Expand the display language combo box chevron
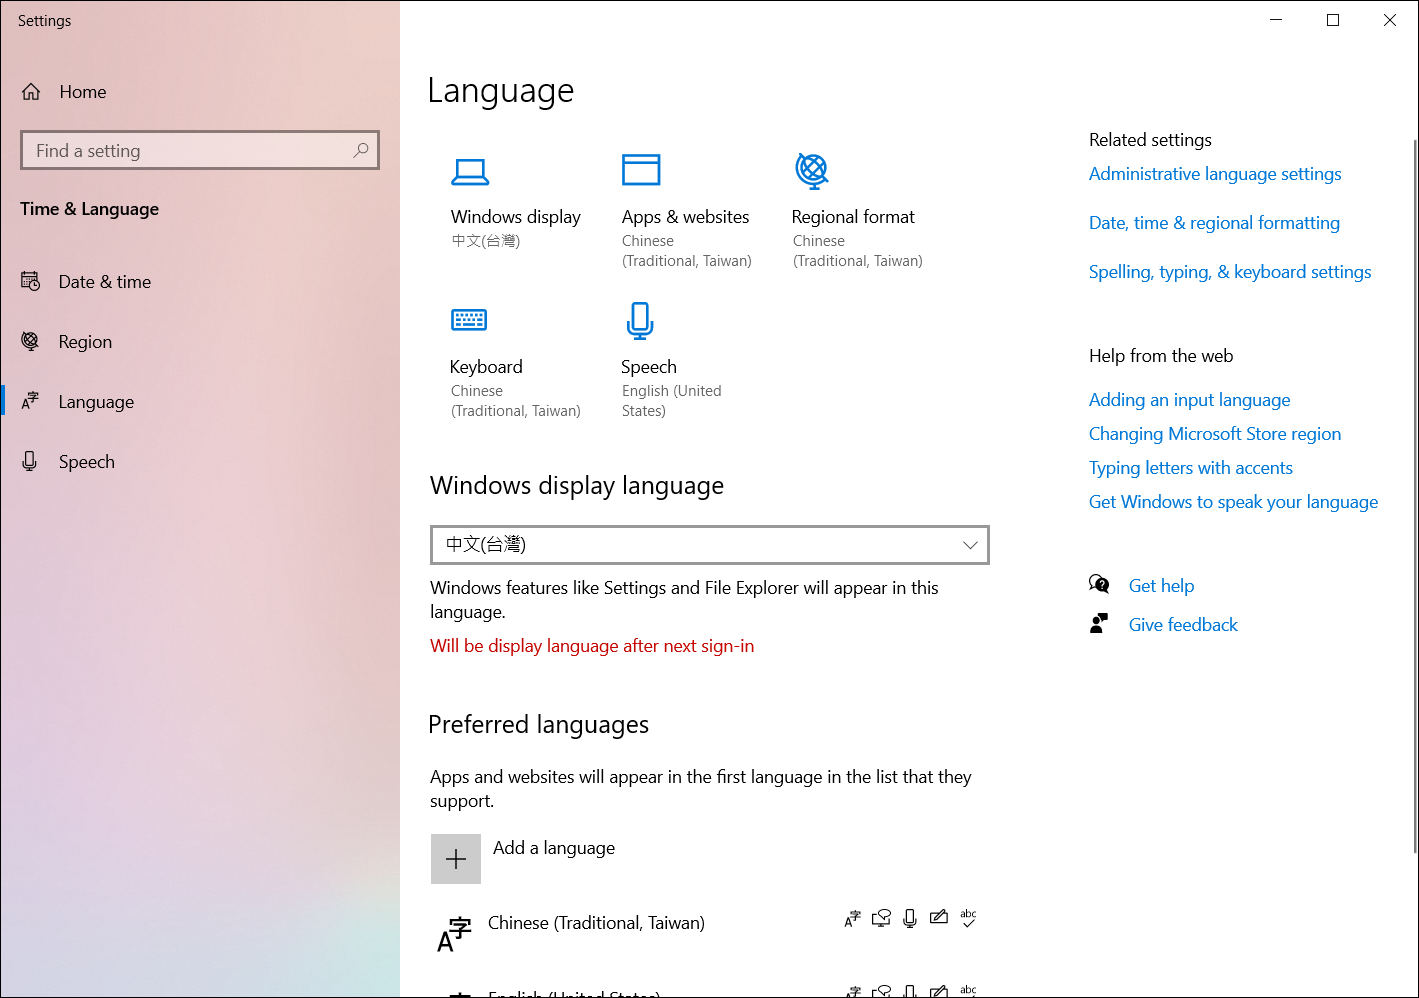The image size is (1419, 998). pos(969,545)
